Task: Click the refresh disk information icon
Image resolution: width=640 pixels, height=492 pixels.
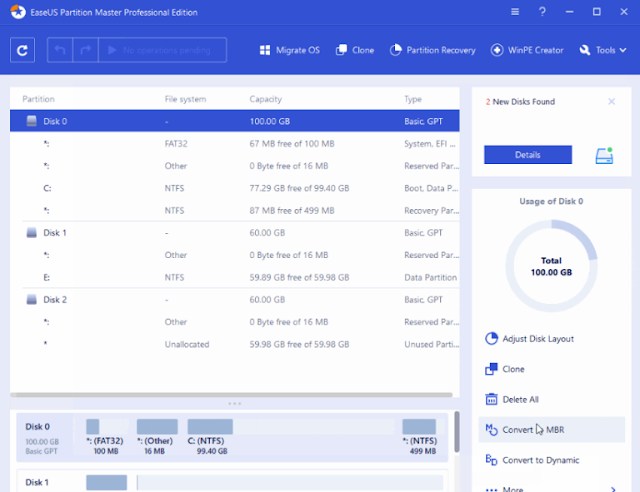Action: 22,50
